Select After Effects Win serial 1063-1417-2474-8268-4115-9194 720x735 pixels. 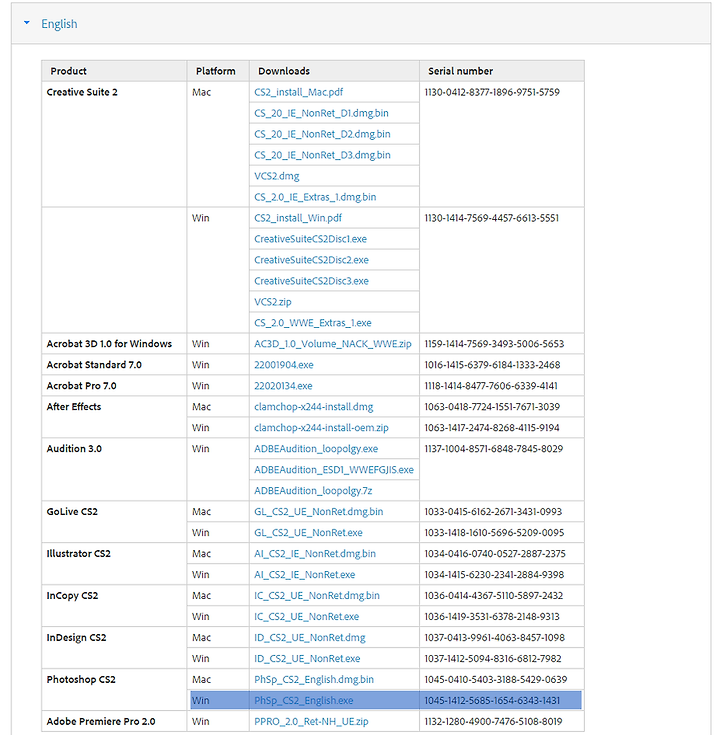[492, 428]
